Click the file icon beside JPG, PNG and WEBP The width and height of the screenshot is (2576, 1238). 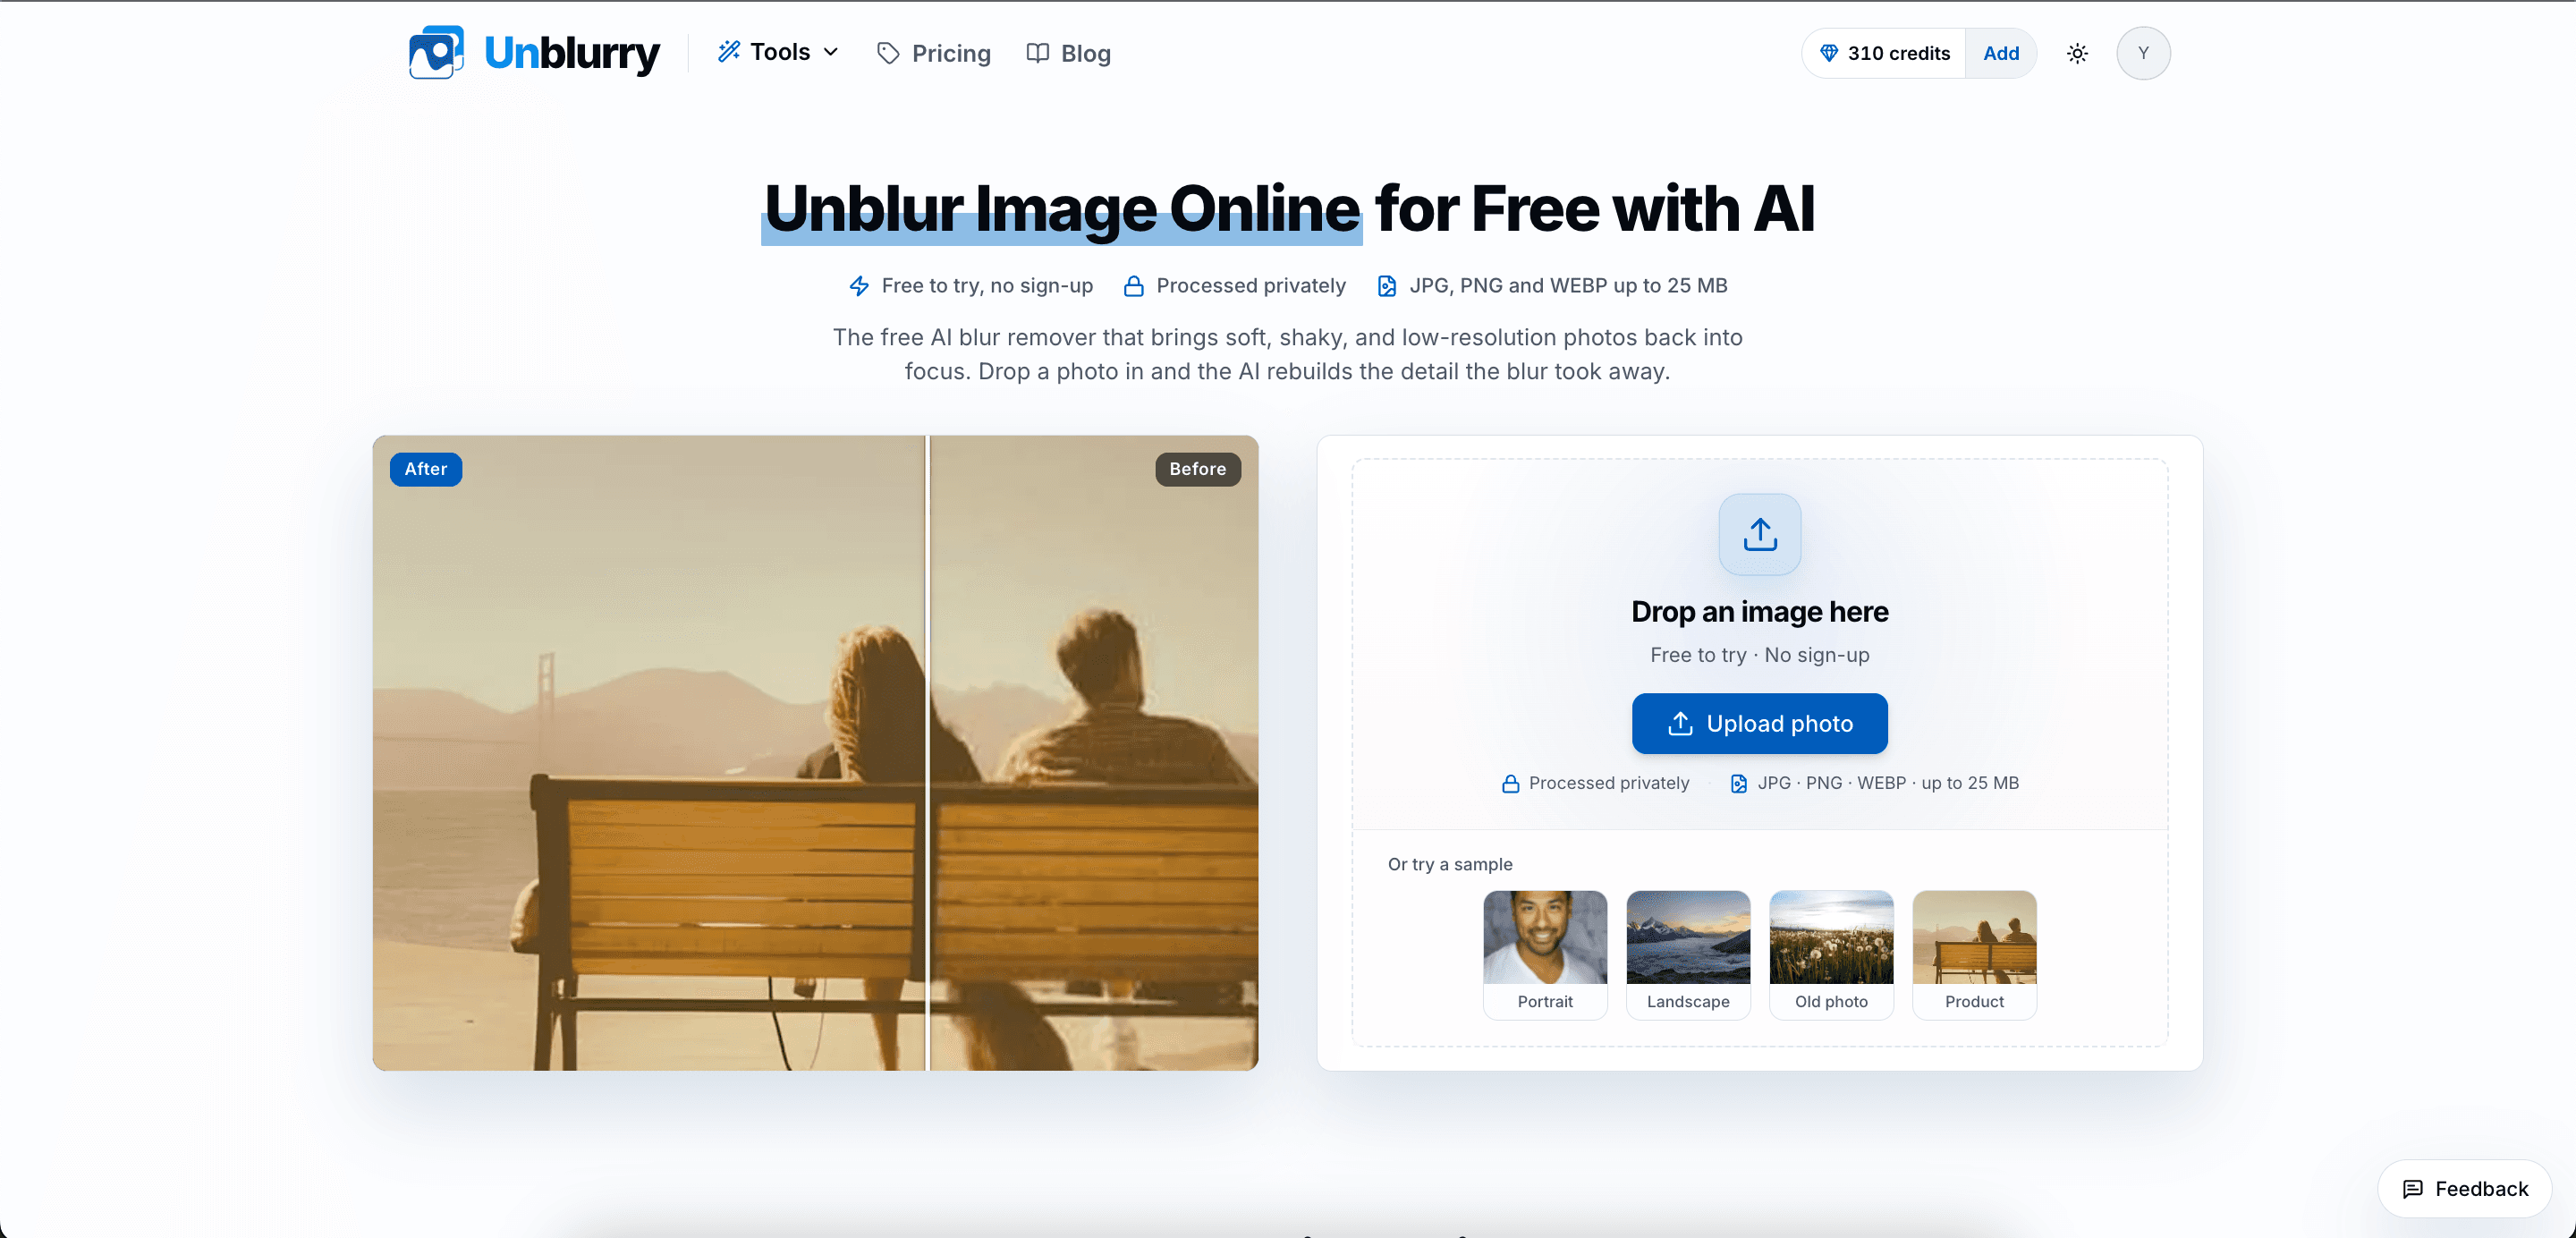pos(1387,286)
